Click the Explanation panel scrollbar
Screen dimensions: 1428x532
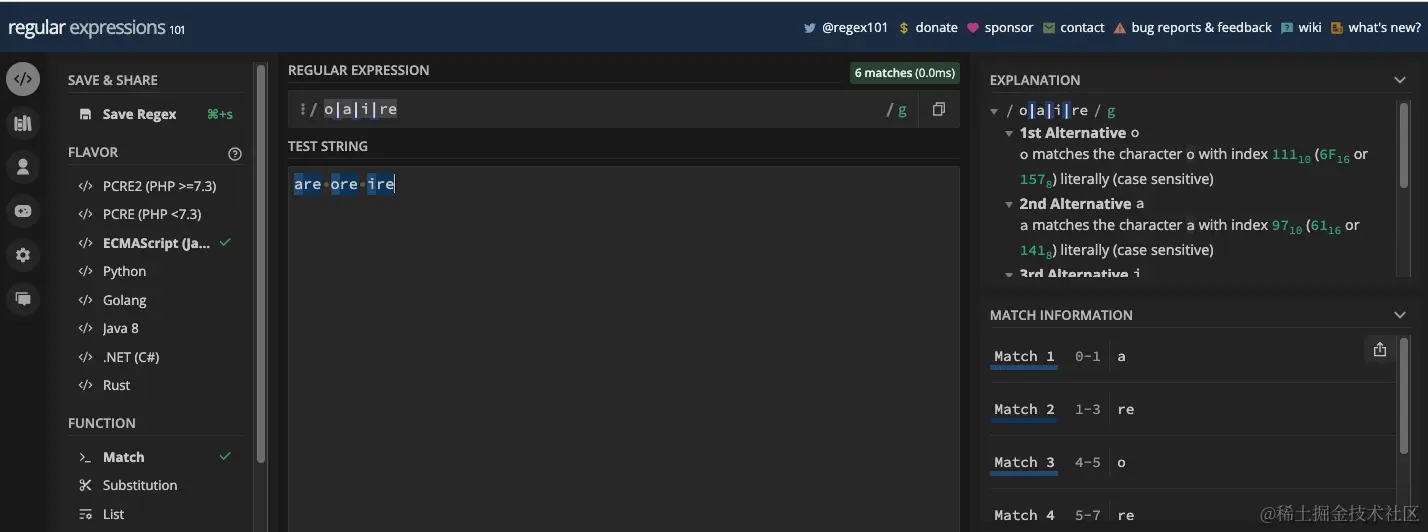coord(1403,145)
